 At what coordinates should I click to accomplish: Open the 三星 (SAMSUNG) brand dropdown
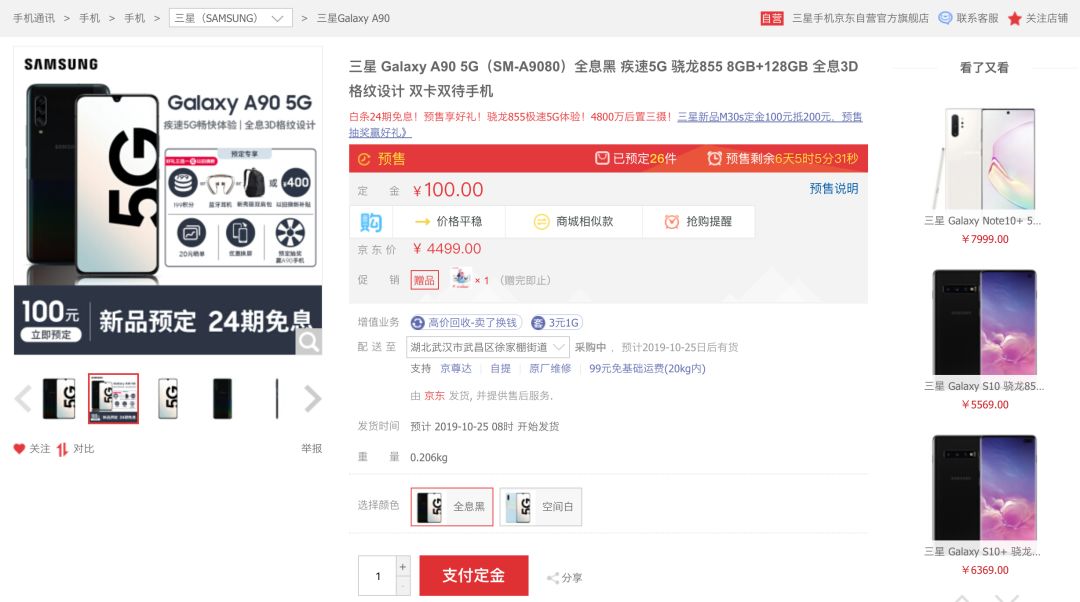(x=230, y=18)
